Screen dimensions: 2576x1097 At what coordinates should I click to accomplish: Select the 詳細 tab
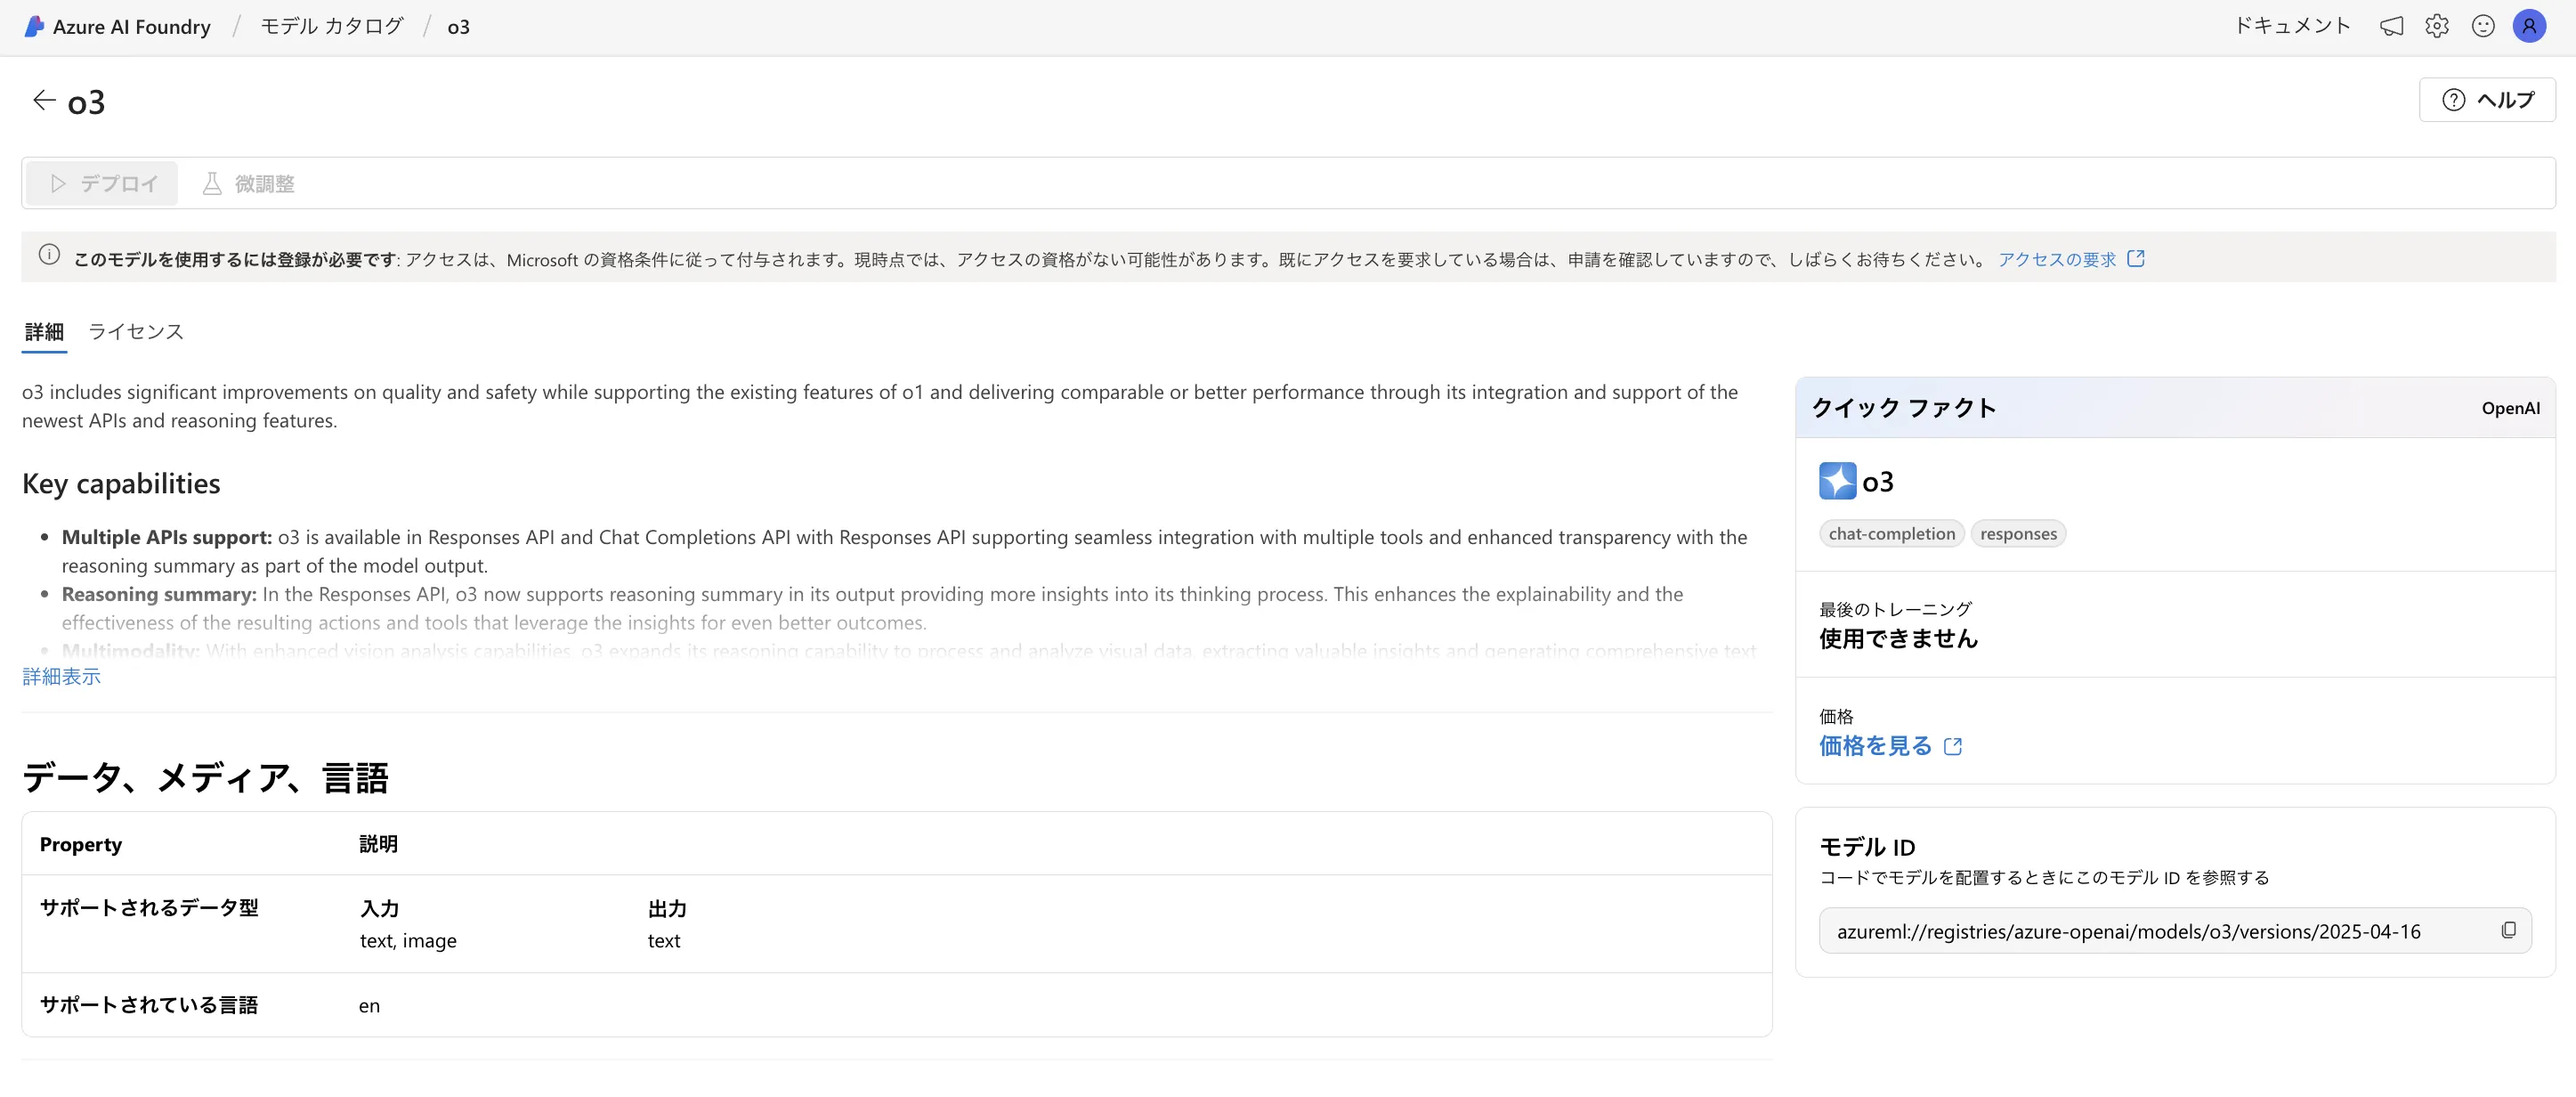(44, 332)
